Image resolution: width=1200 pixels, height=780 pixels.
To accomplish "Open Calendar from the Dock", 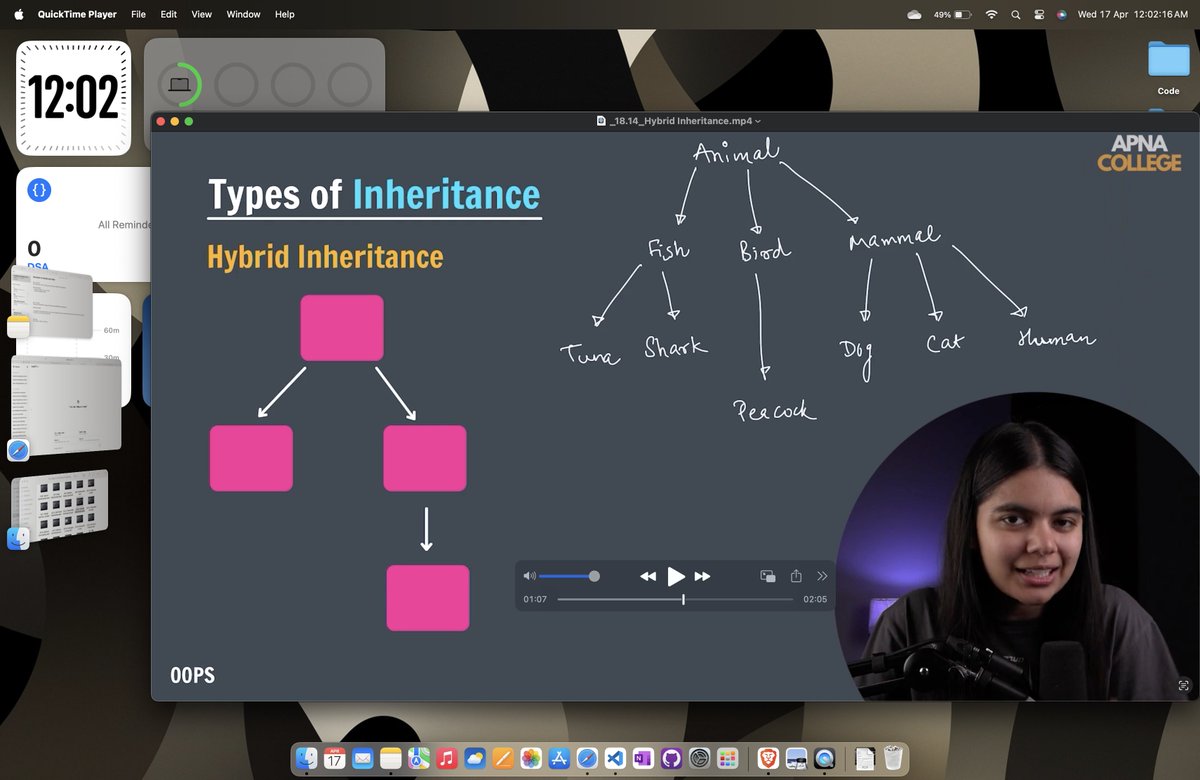I will coord(334,758).
